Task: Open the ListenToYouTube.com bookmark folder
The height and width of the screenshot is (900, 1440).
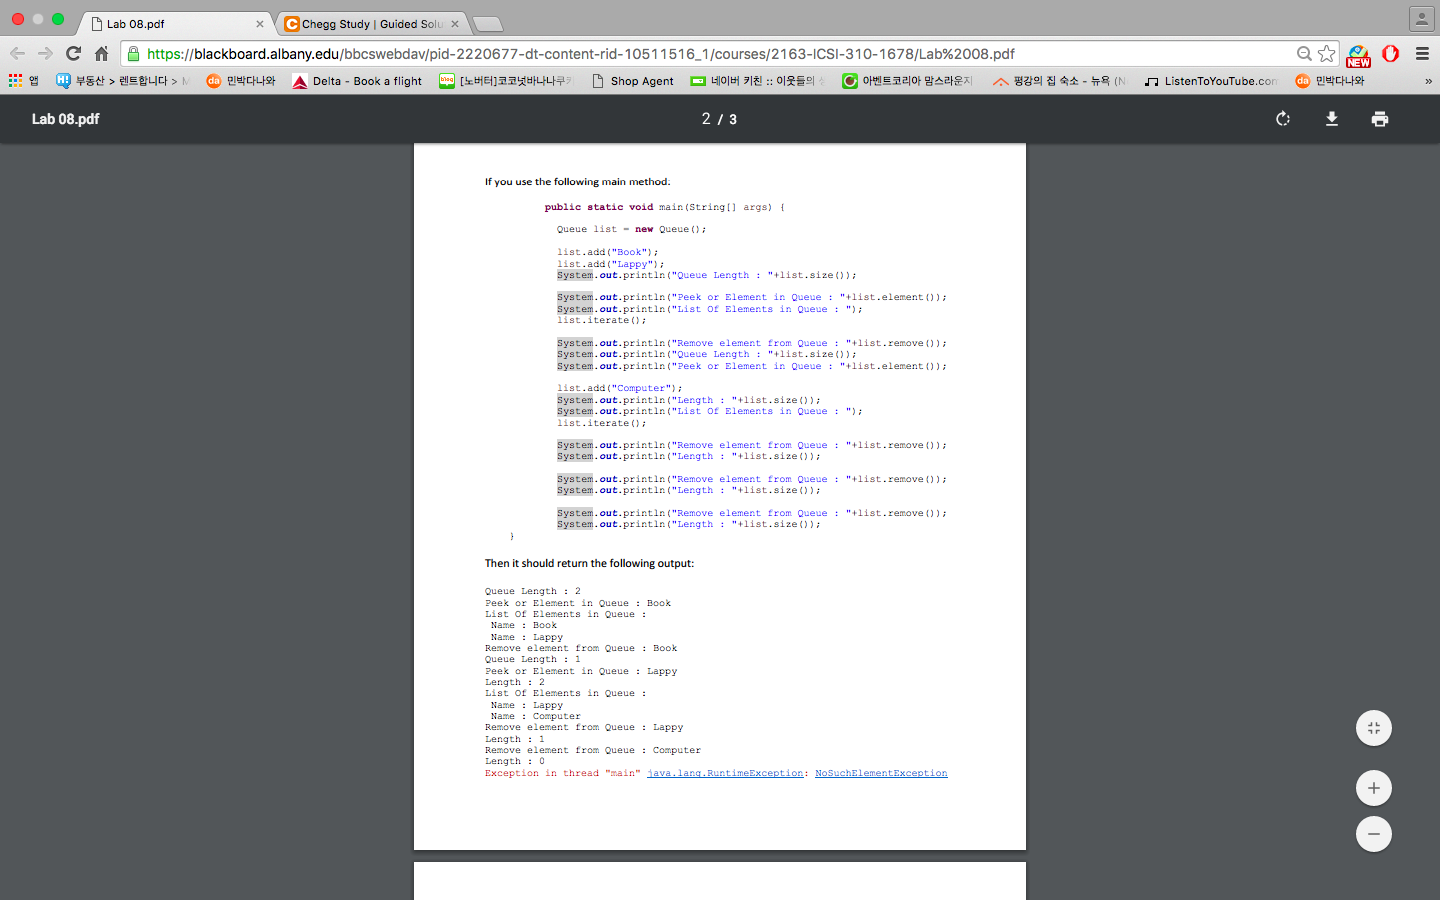Action: (1212, 80)
